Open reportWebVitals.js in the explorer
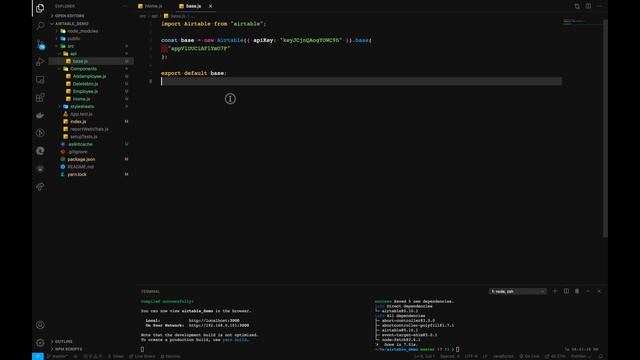Screen dimensions: 640x360 tap(89, 129)
